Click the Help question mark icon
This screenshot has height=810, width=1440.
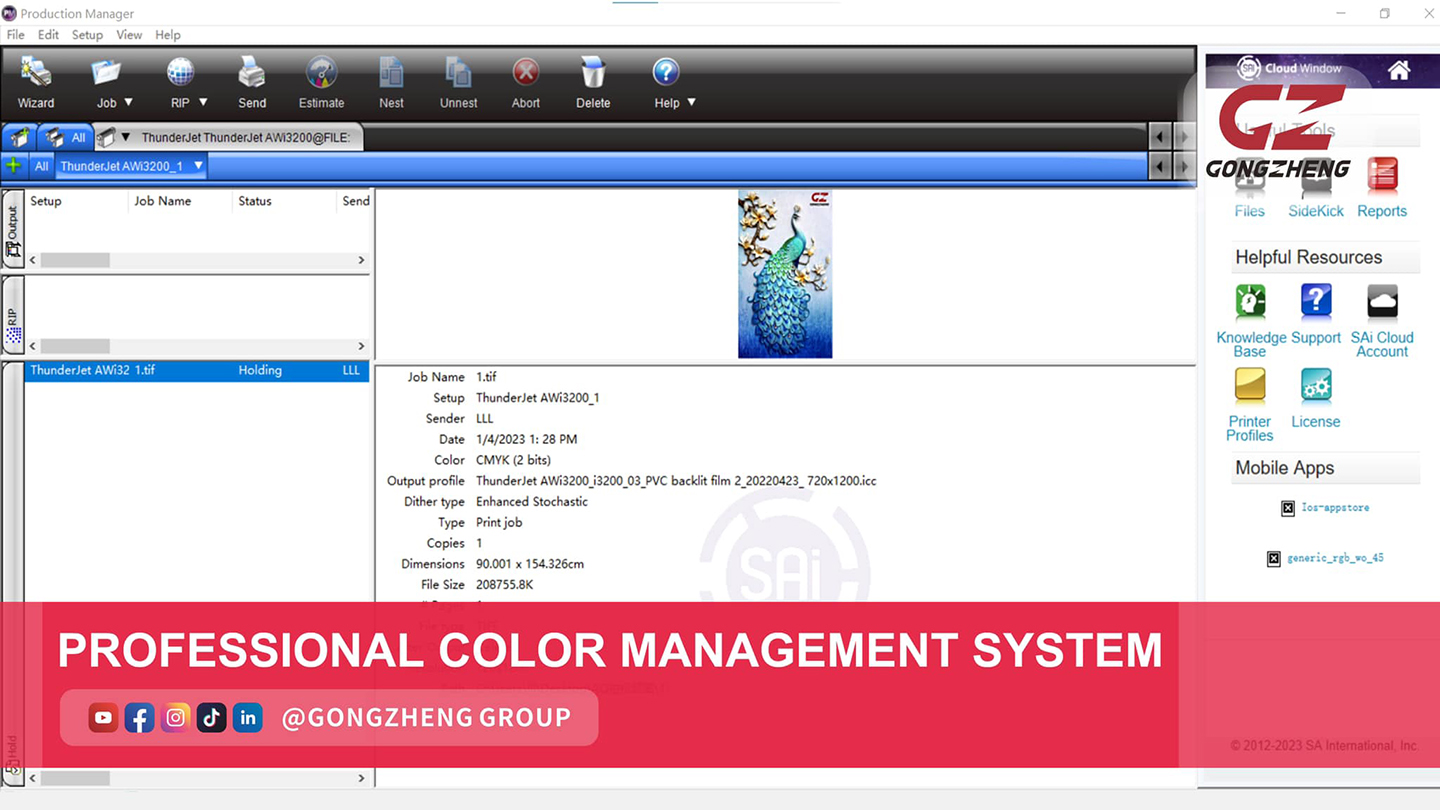click(666, 73)
